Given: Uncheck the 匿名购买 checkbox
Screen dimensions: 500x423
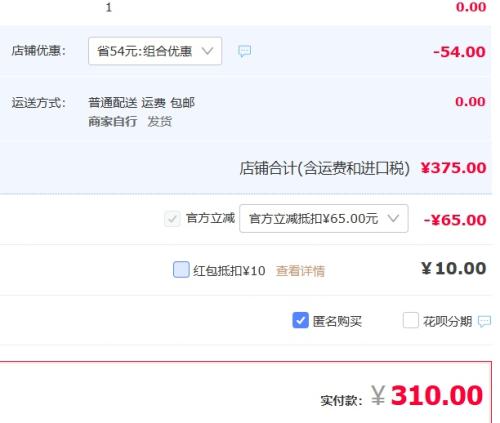Looking at the screenshot, I should click(x=300, y=320).
